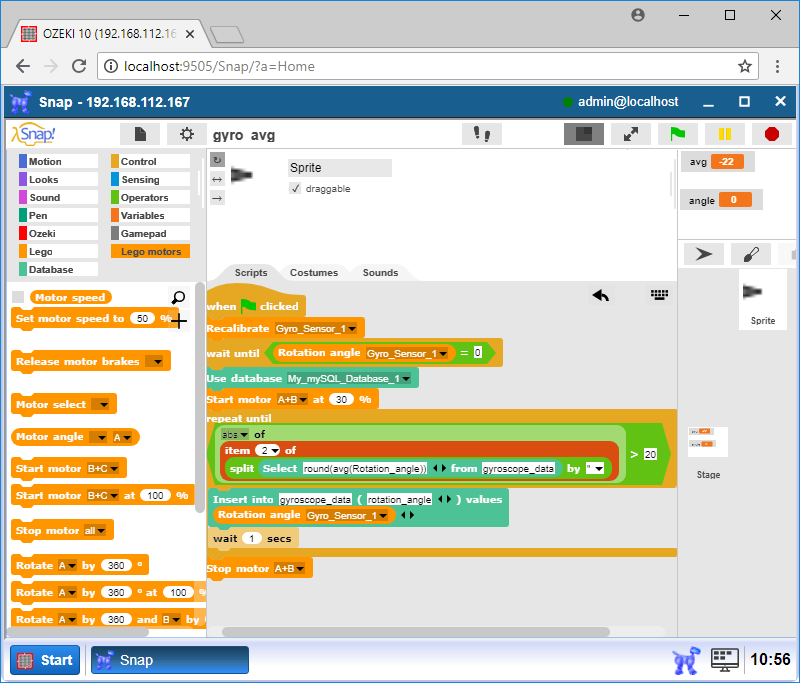Viewport: 800px width, 683px height.
Task: Edit the 30 percent speed field in script
Action: pos(341,399)
